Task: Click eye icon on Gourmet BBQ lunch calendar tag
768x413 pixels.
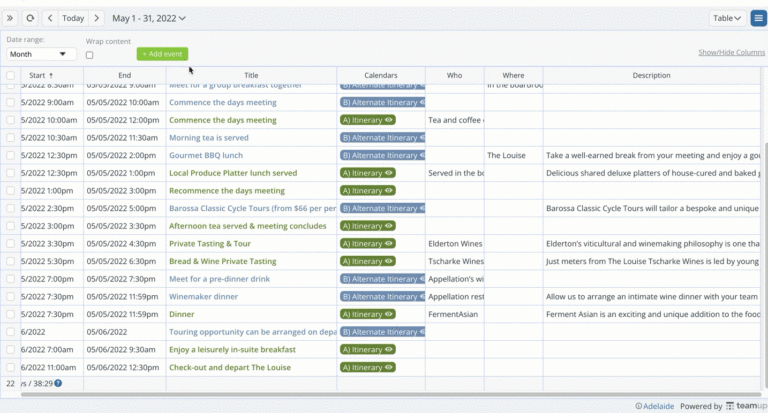Action: [x=421, y=155]
